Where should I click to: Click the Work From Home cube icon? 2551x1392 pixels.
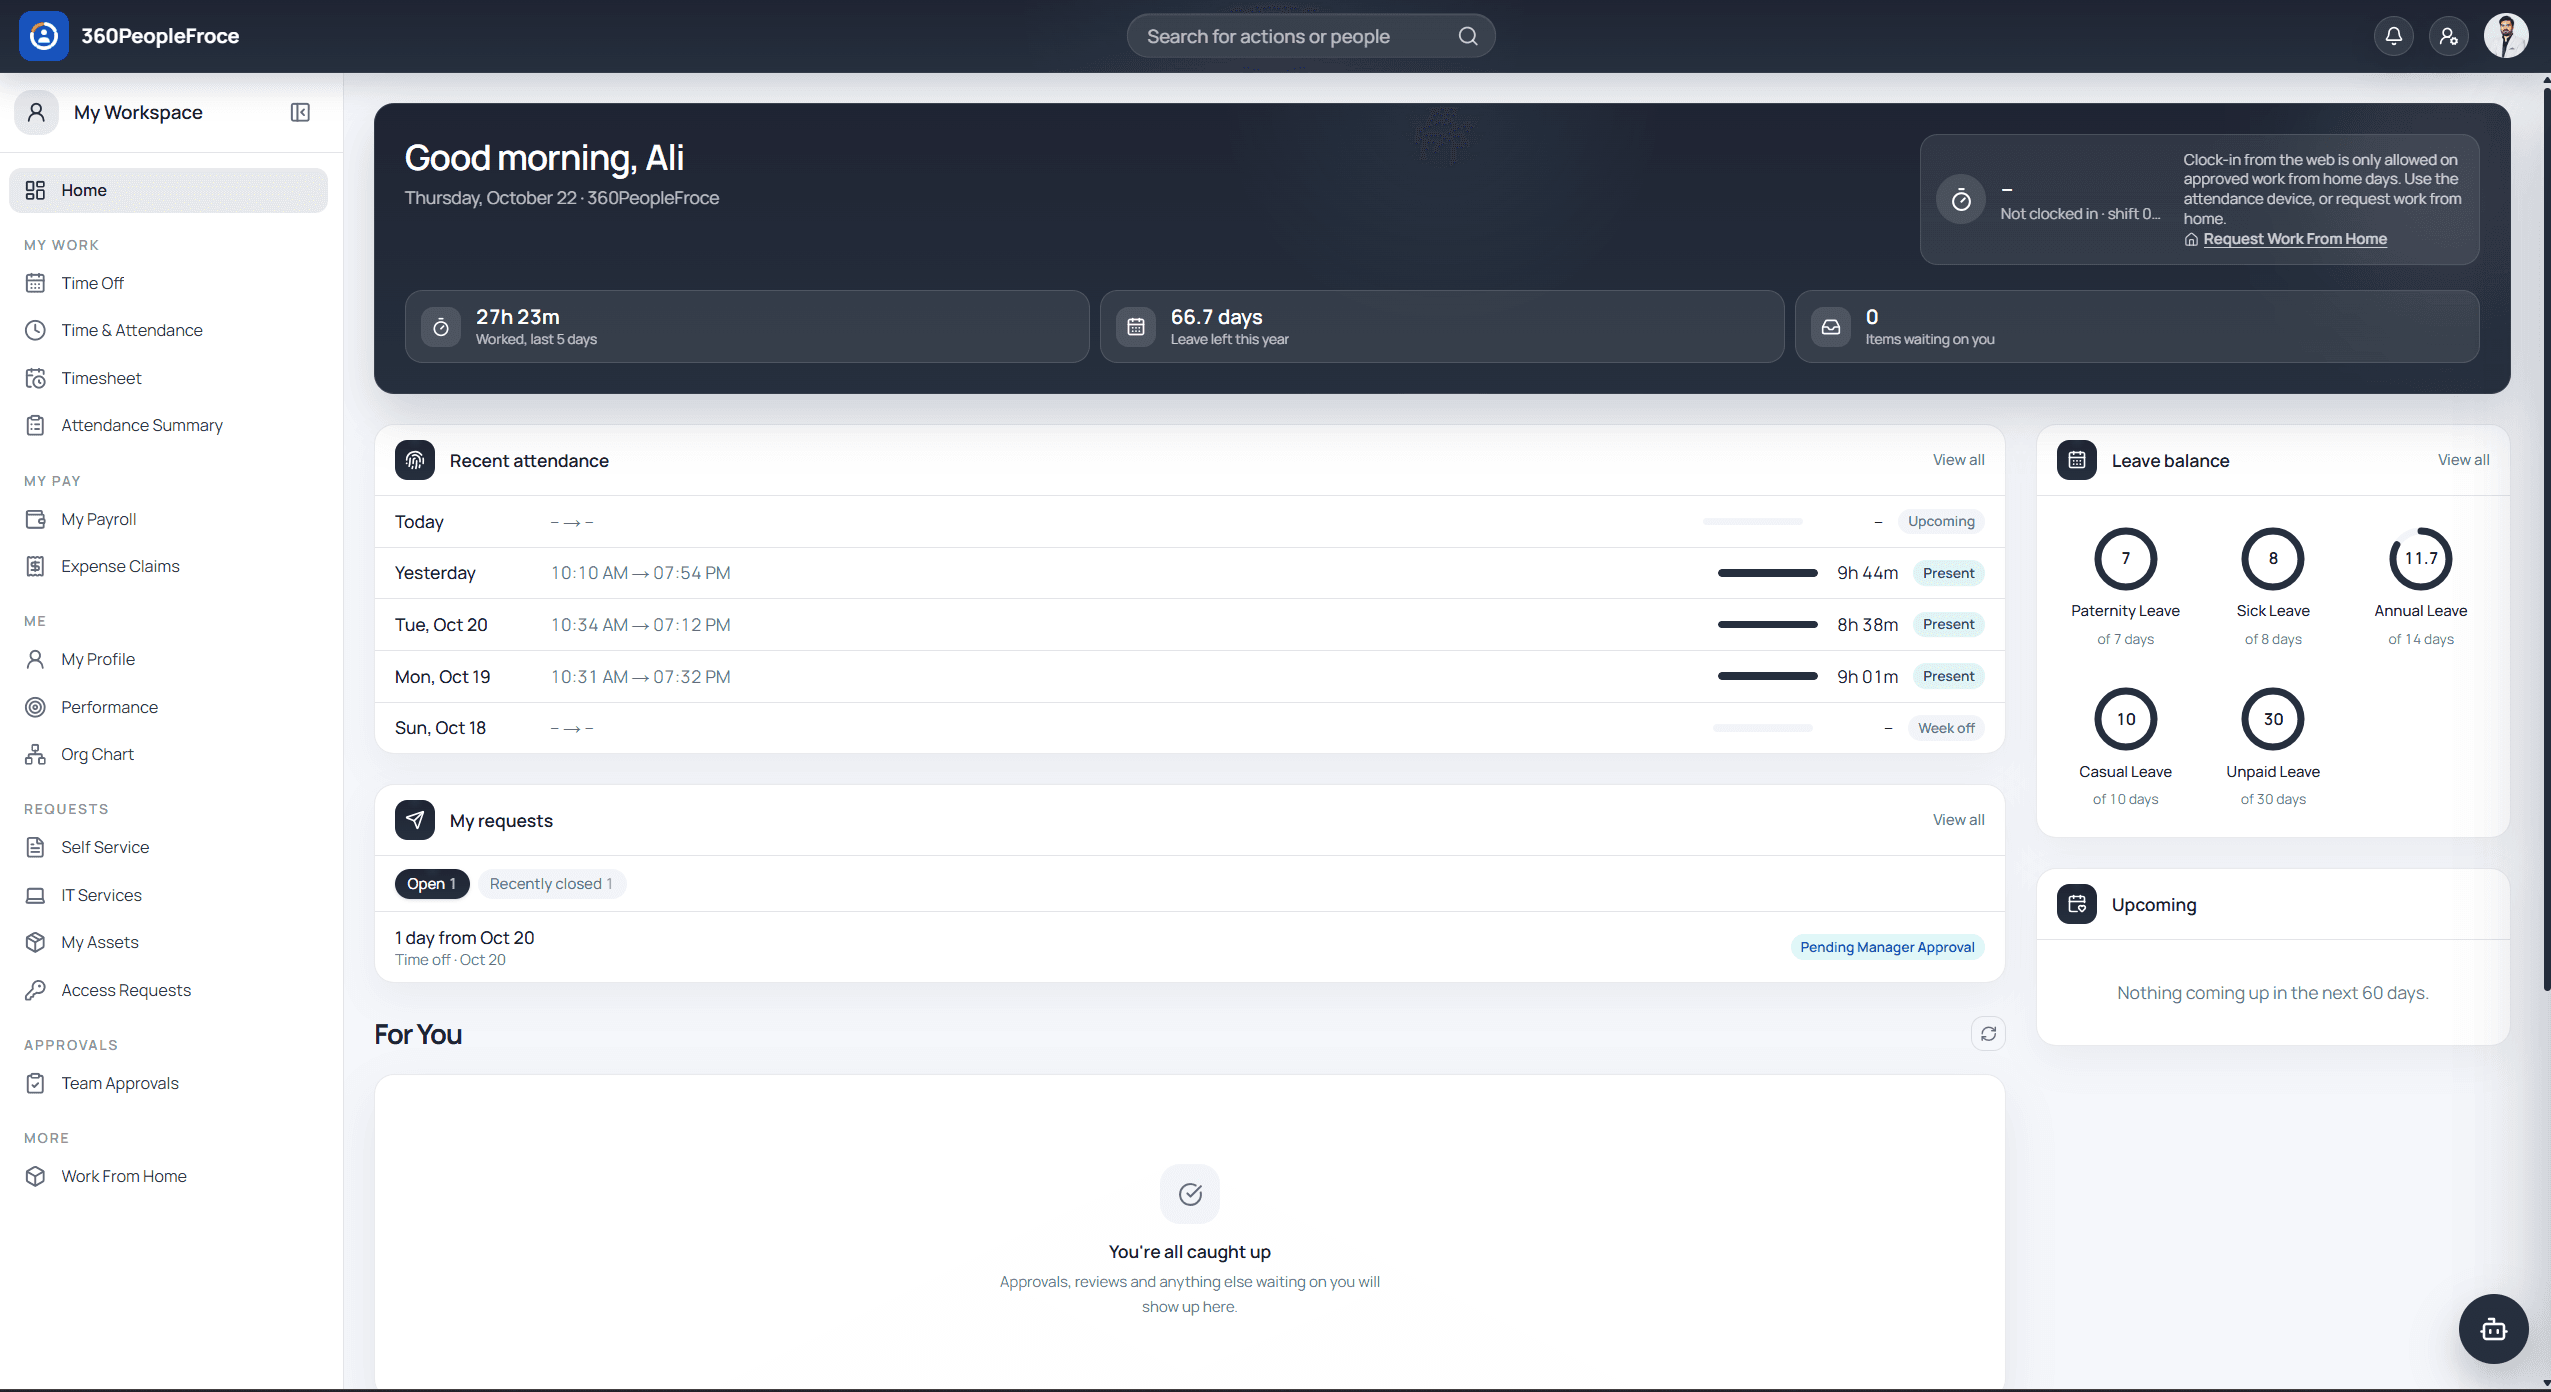(35, 1176)
